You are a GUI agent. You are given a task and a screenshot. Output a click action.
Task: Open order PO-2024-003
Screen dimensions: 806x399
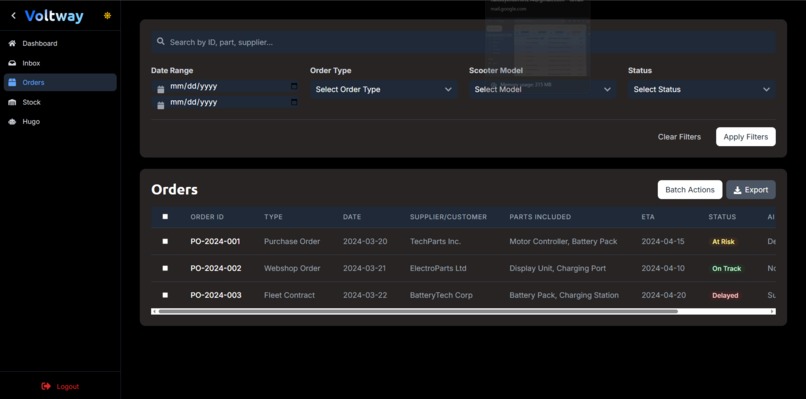(x=216, y=295)
